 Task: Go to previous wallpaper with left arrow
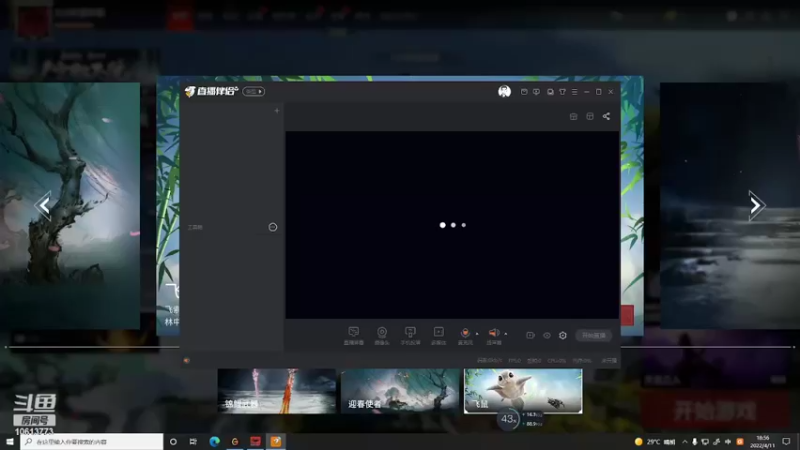point(43,206)
